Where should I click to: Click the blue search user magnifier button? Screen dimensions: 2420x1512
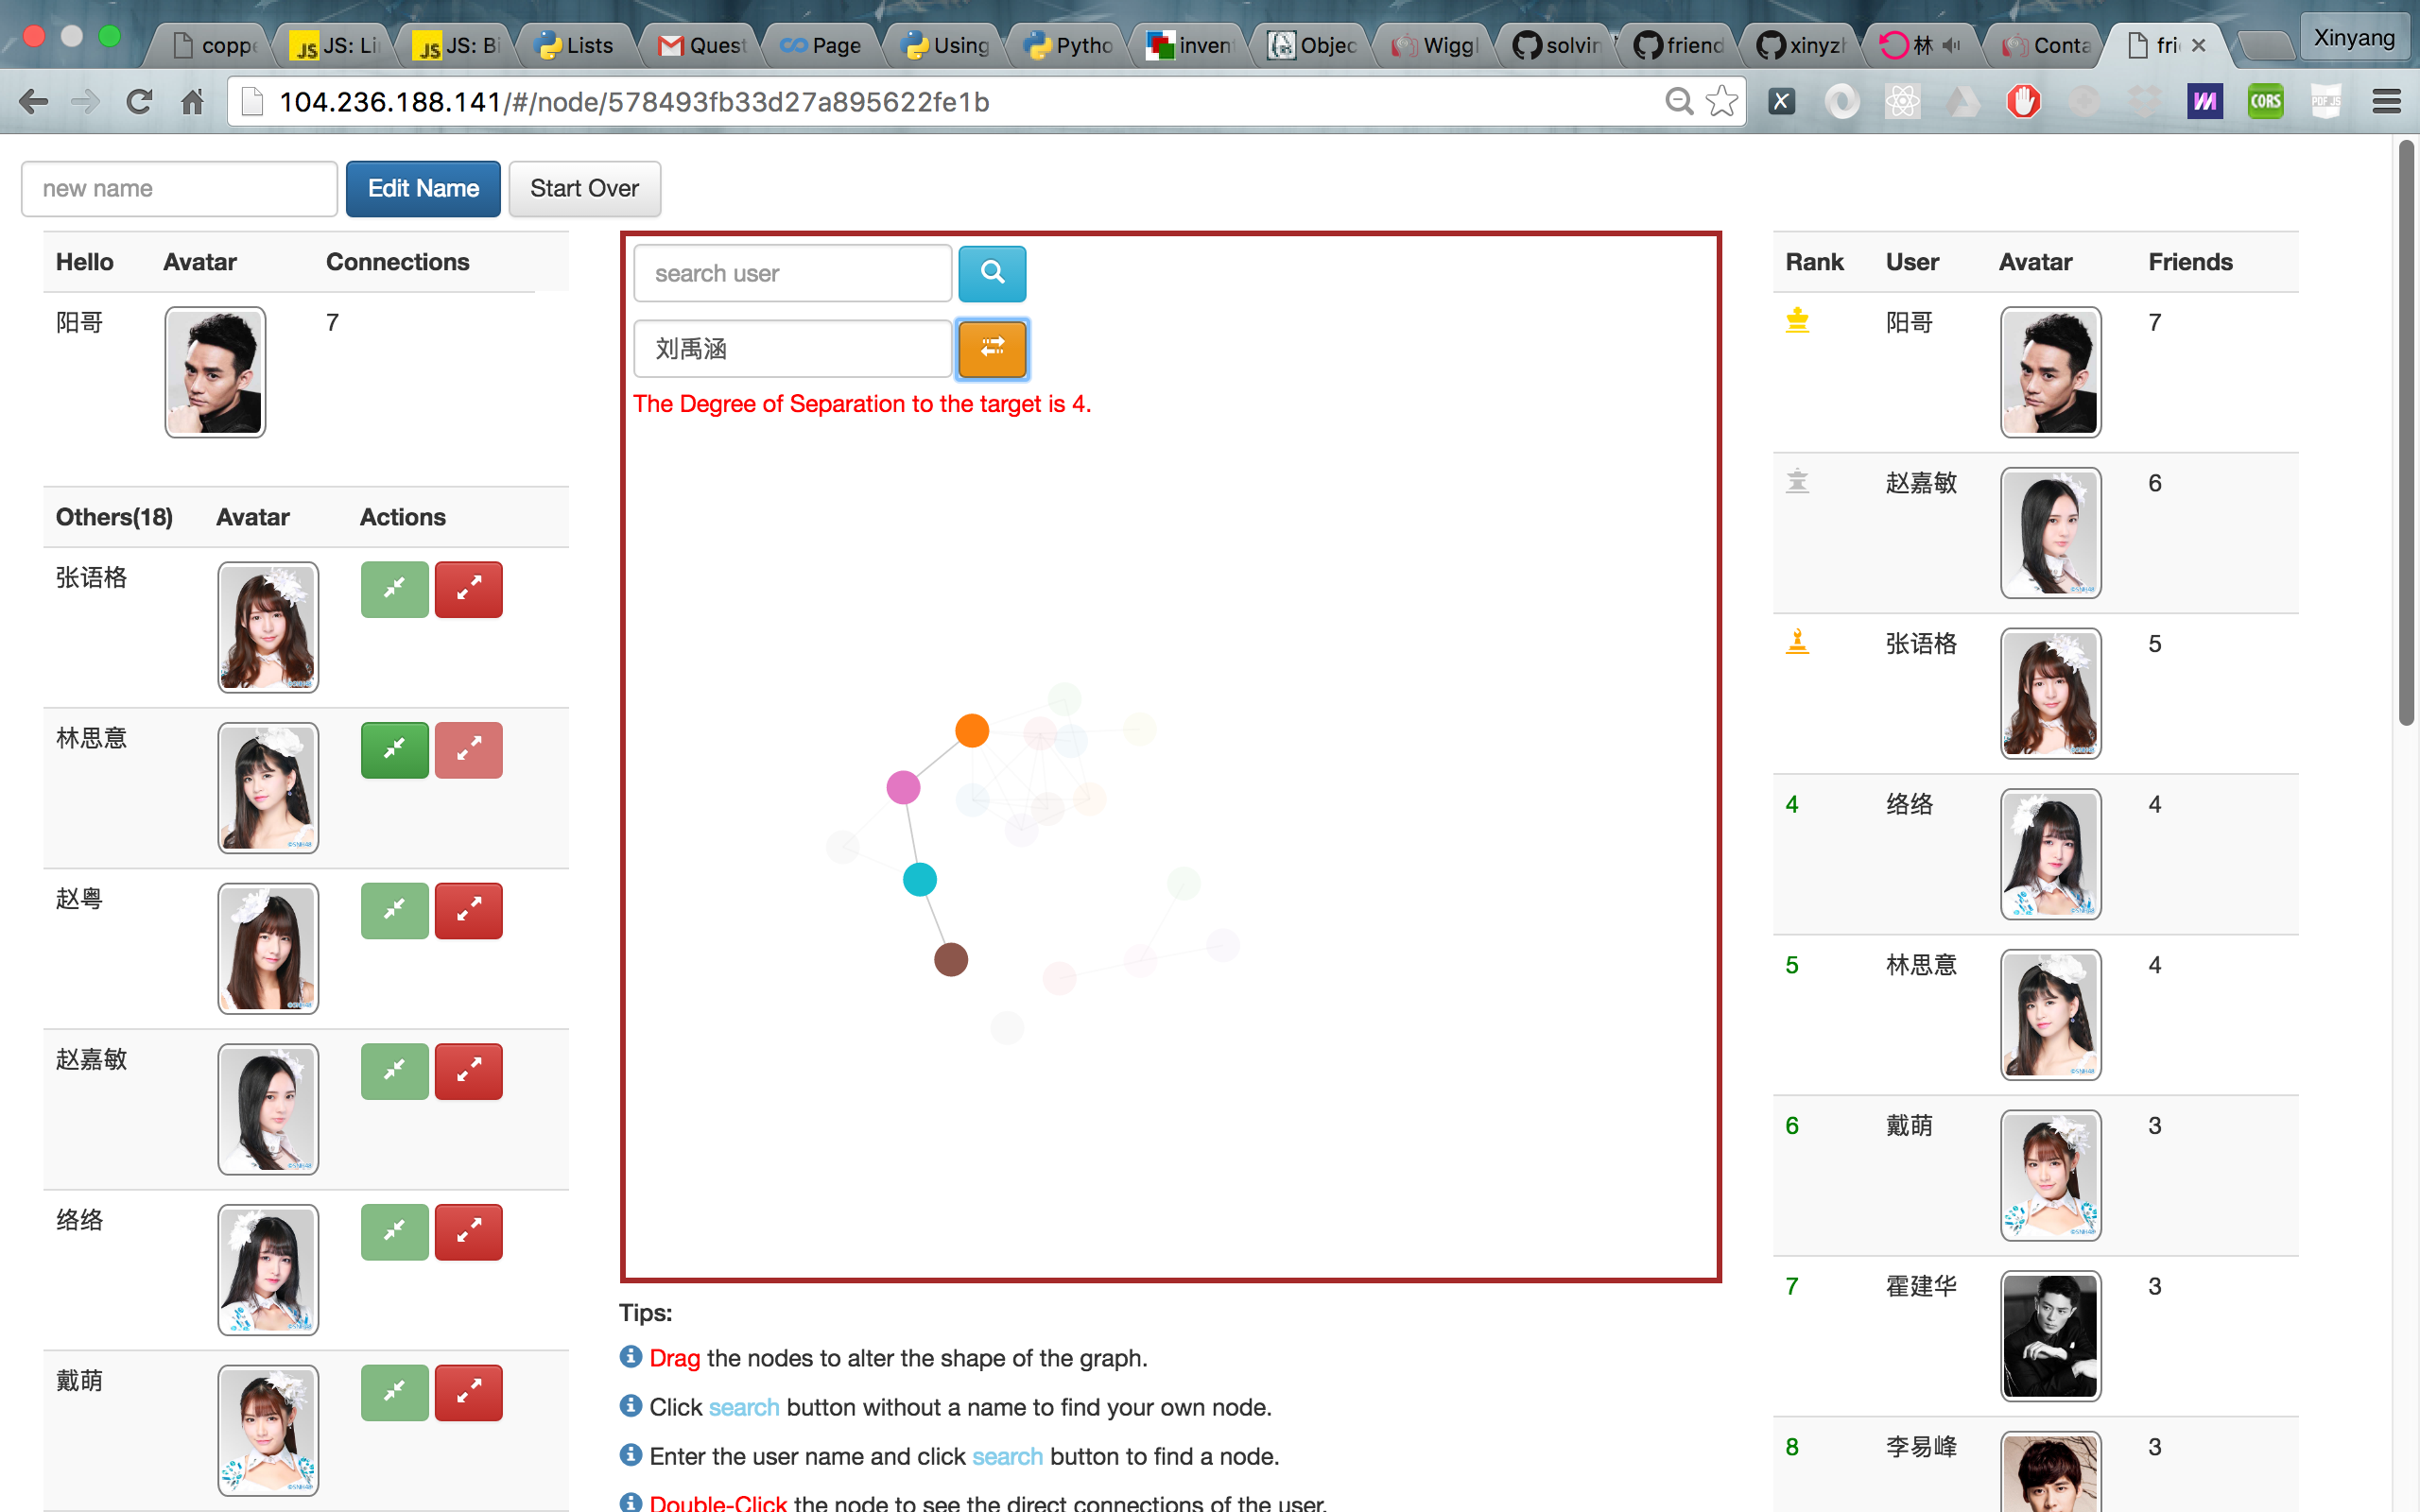[x=991, y=273]
